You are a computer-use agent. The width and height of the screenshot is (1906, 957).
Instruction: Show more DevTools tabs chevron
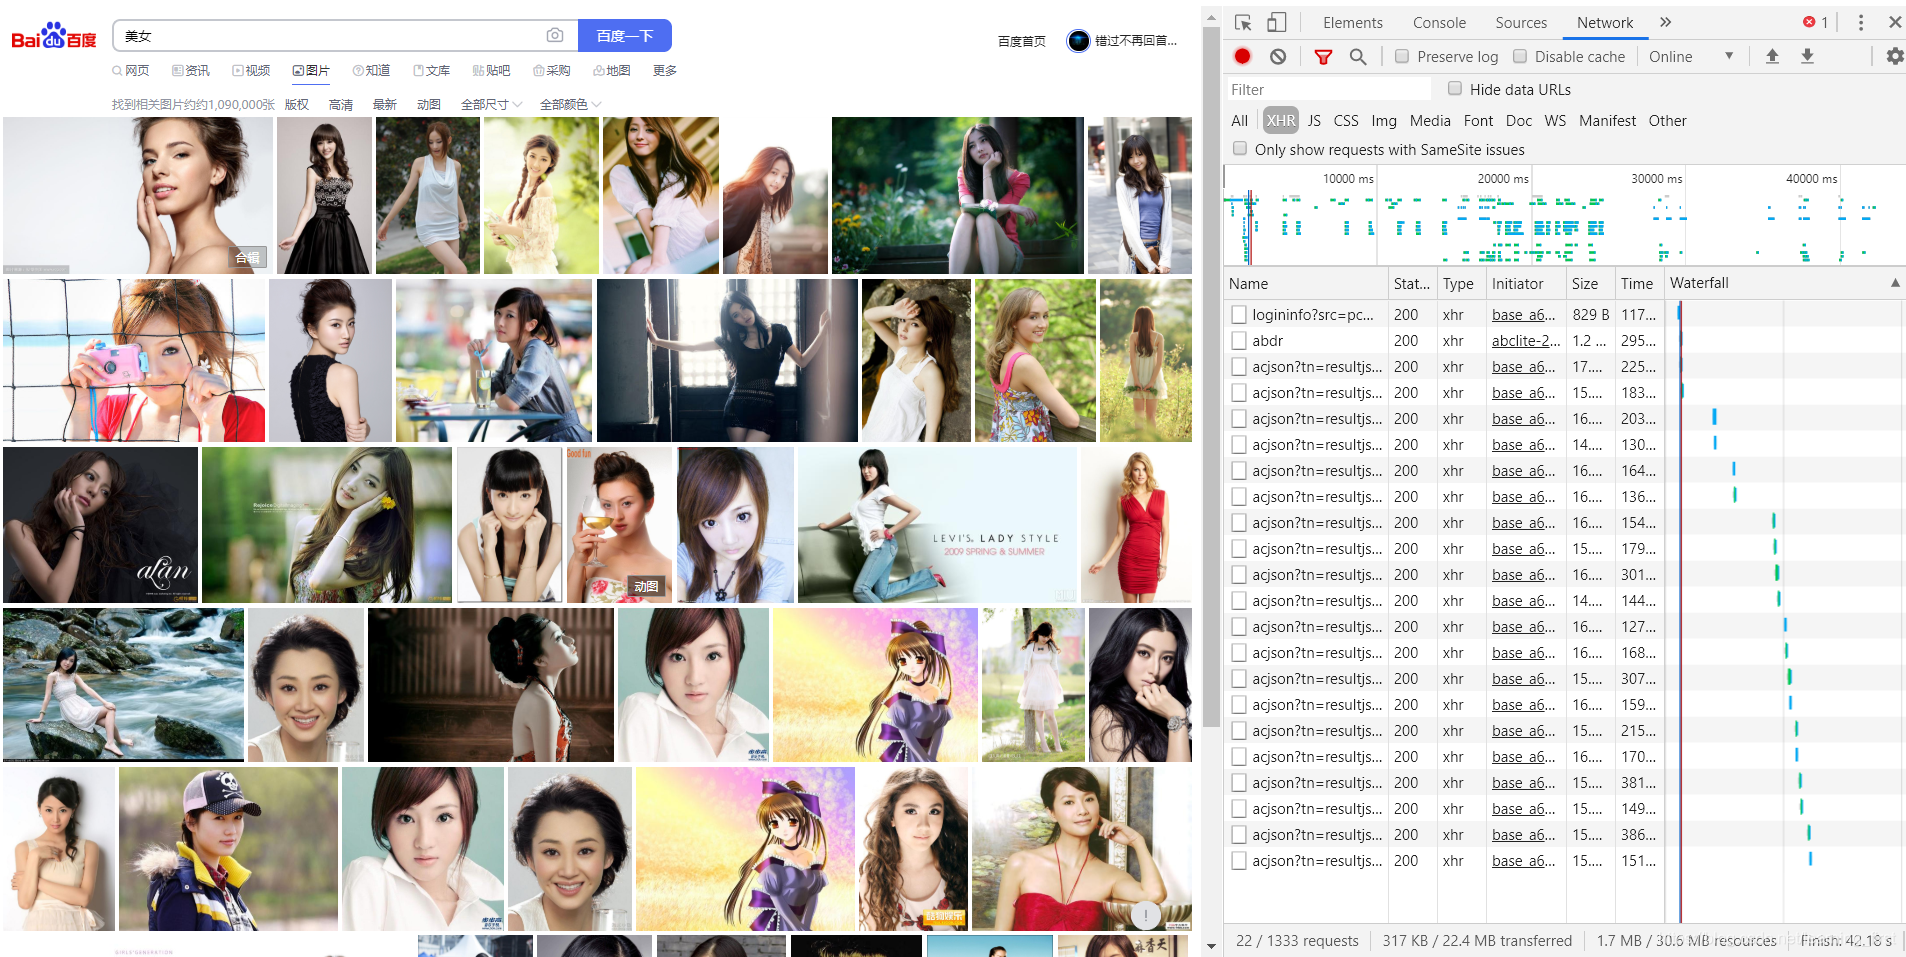[x=1665, y=22]
